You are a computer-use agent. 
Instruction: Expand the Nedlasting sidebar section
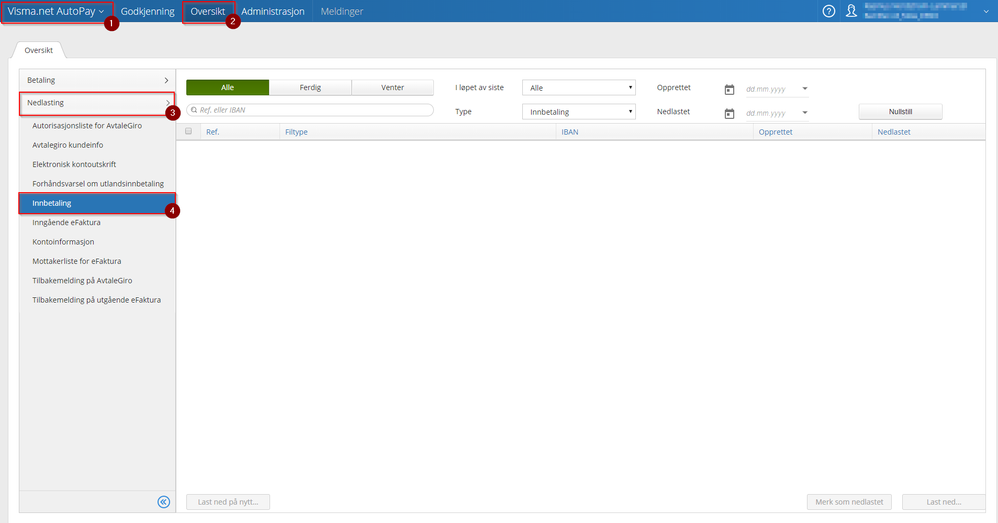point(97,103)
